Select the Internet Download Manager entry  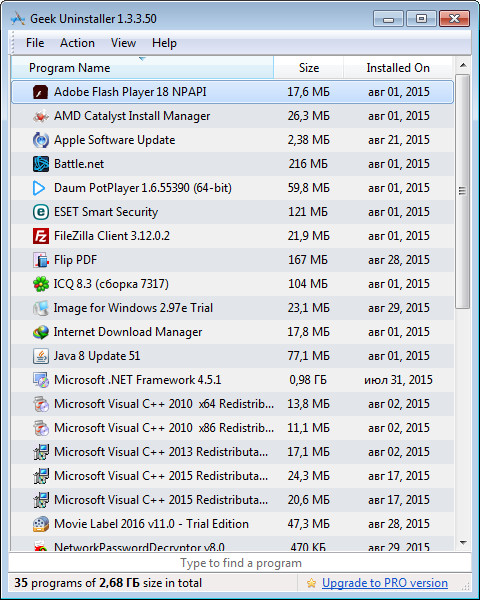232,332
